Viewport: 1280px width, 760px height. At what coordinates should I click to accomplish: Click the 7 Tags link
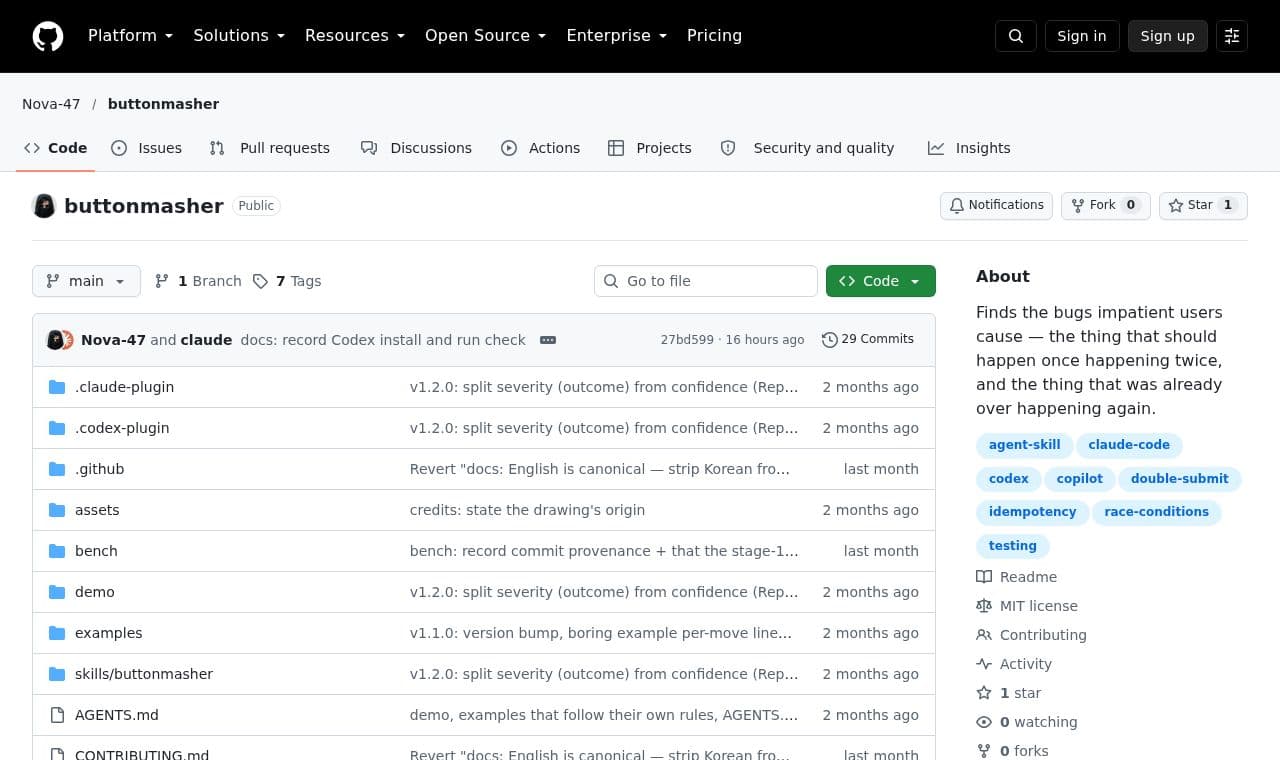(x=287, y=281)
